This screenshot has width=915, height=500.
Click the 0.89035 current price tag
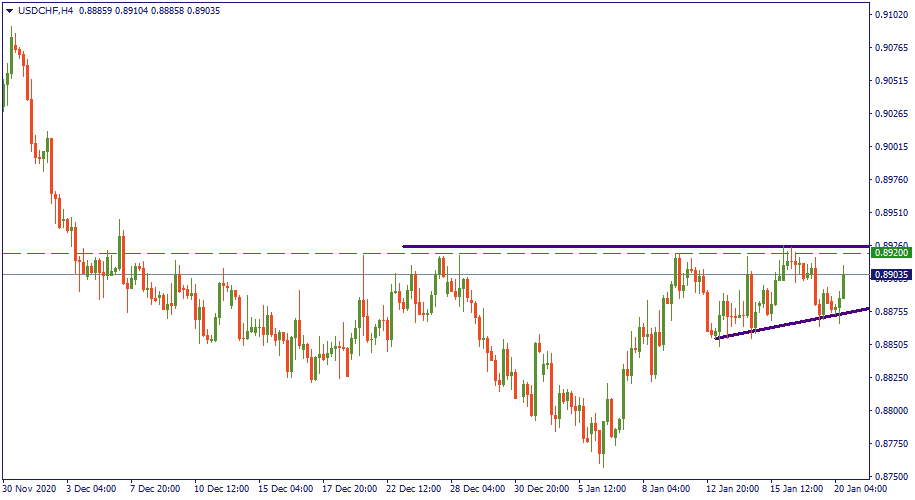coord(889,274)
